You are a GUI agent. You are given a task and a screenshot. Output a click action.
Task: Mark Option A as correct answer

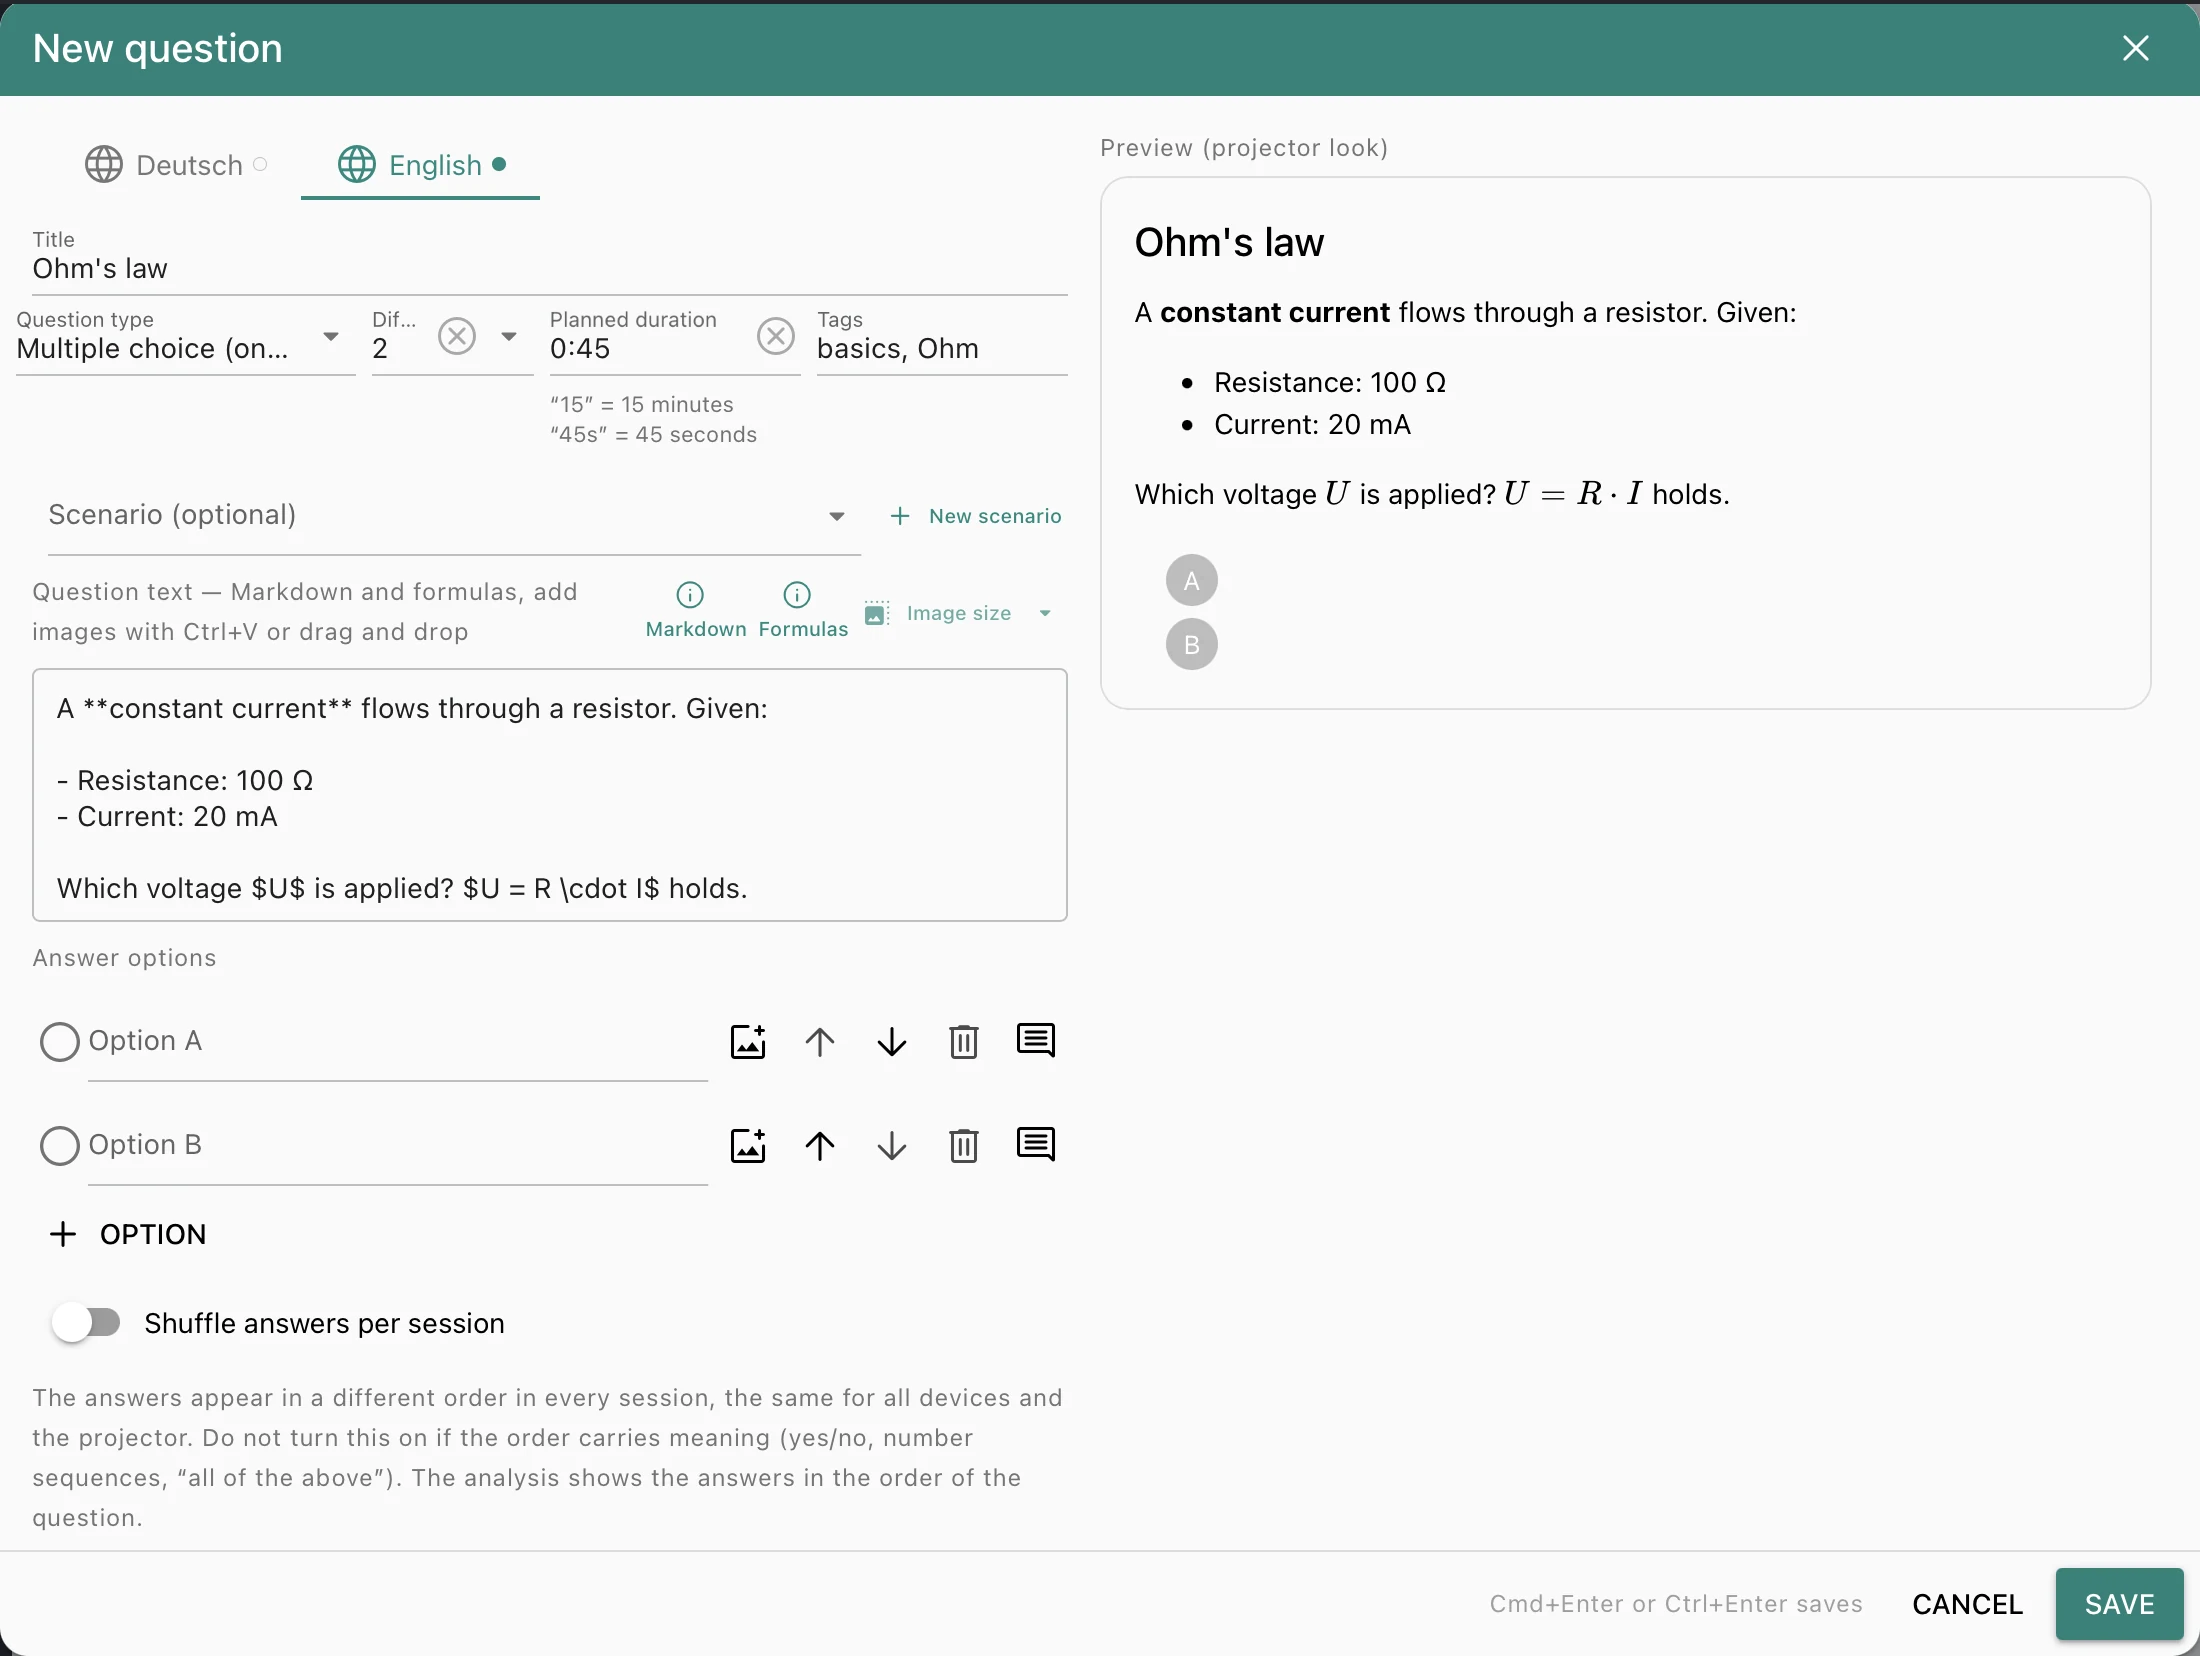(60, 1042)
